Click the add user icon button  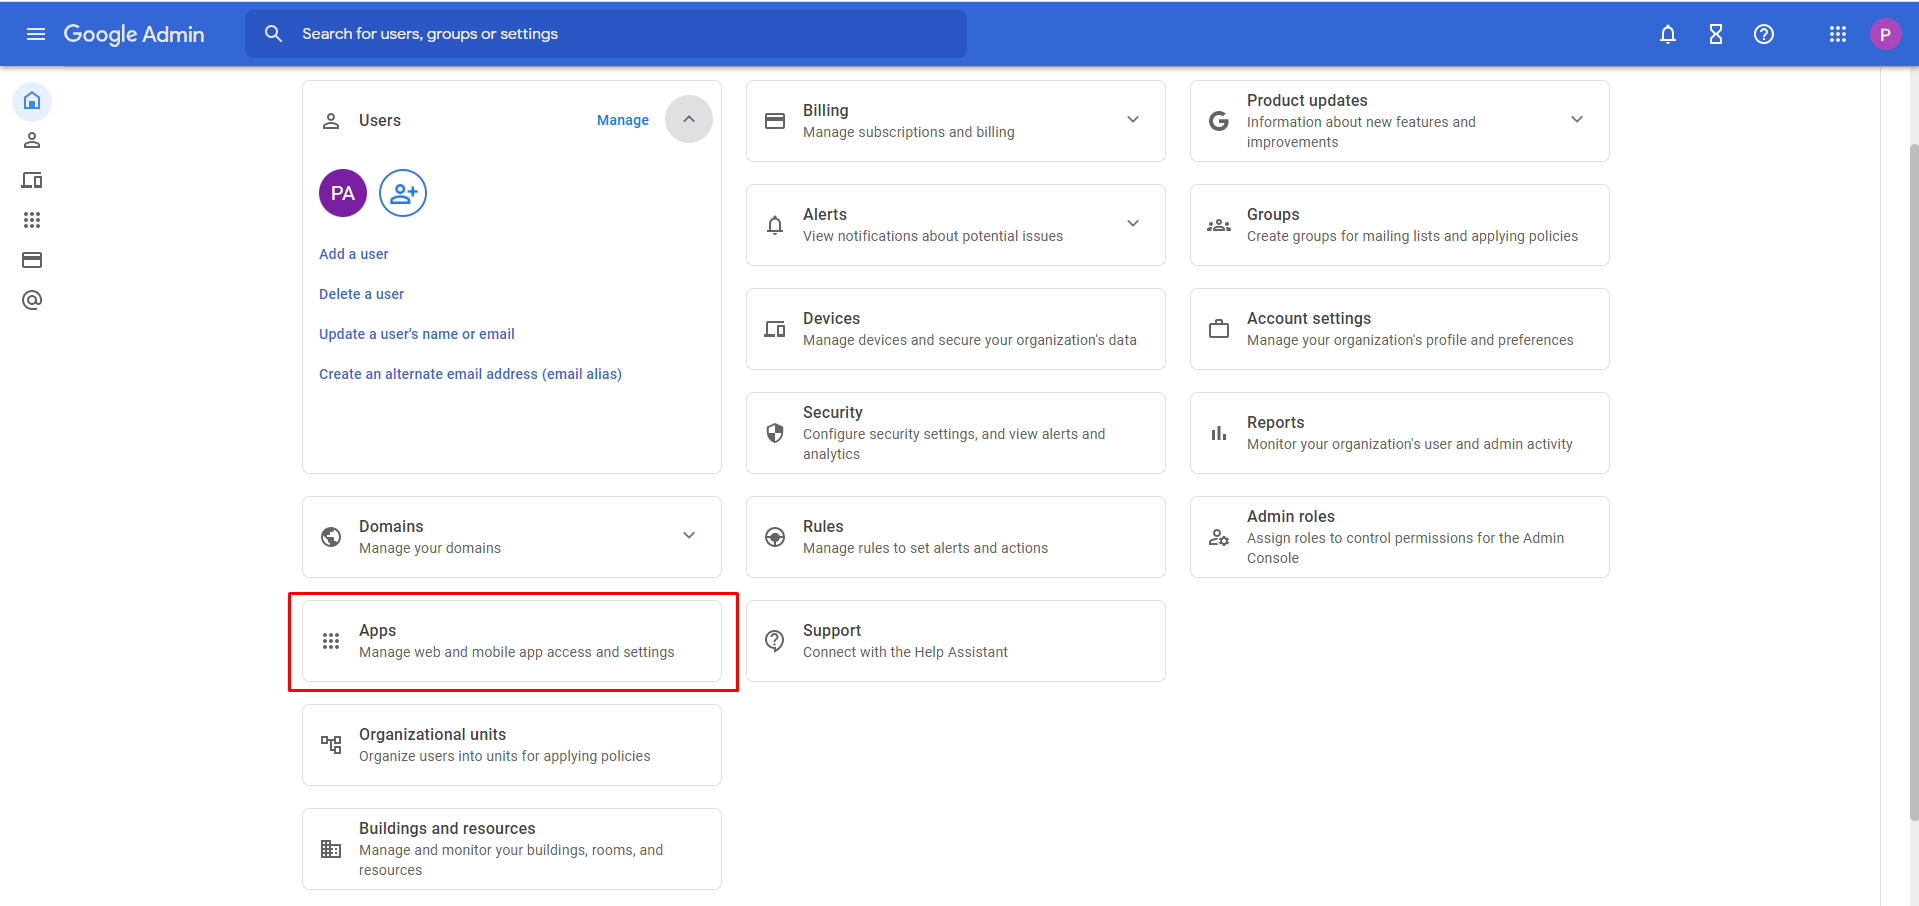coord(403,193)
